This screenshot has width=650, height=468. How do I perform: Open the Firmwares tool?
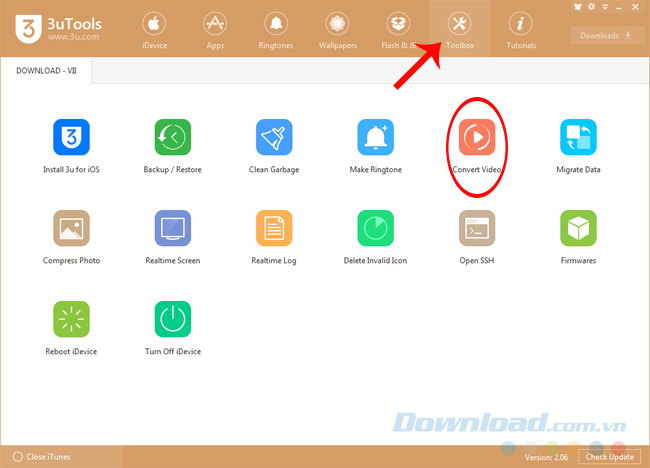click(578, 228)
